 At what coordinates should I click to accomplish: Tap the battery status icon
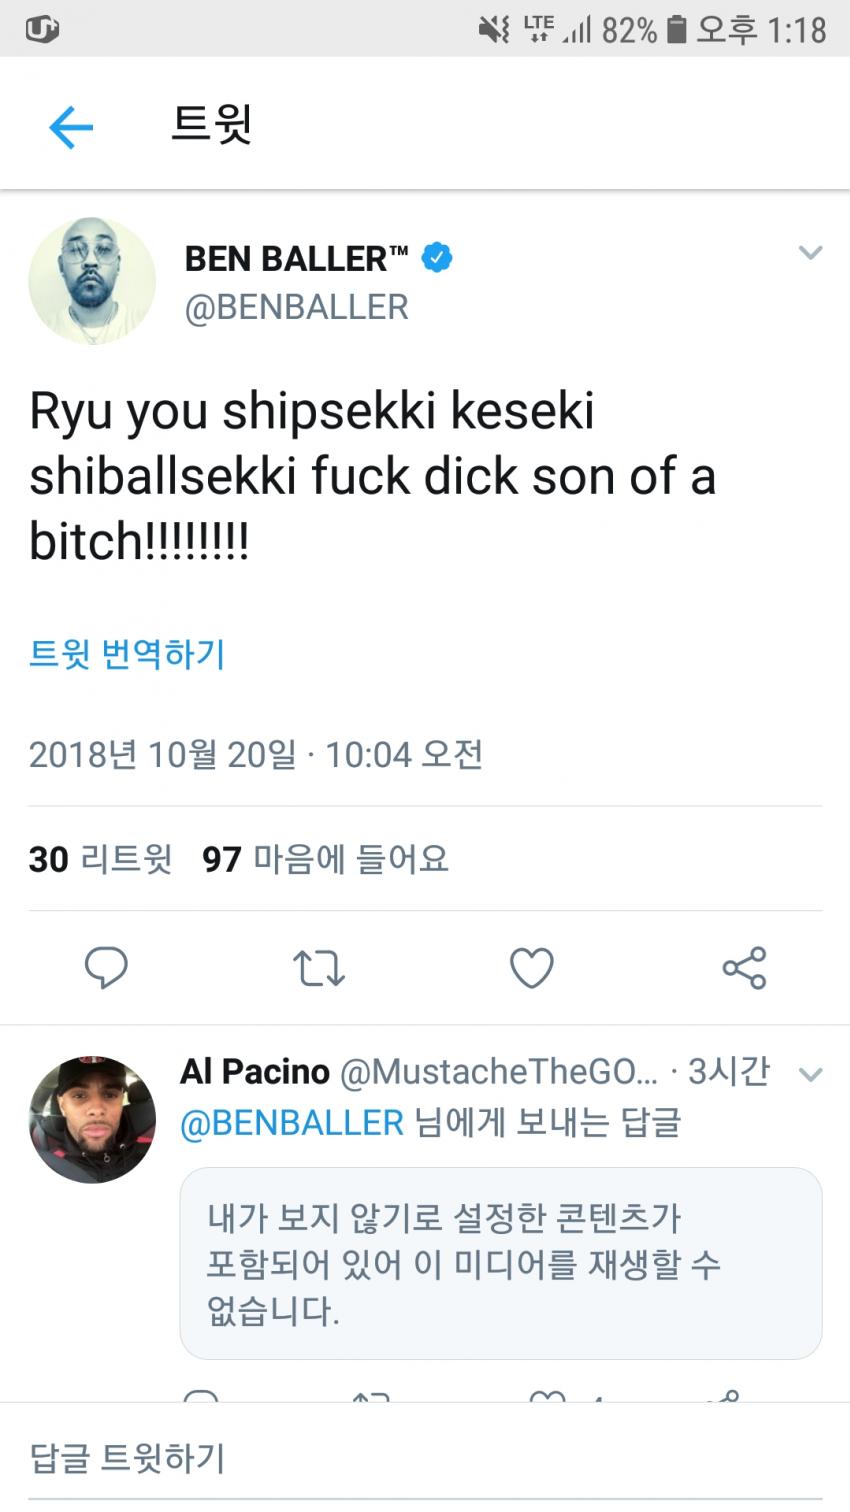677,29
